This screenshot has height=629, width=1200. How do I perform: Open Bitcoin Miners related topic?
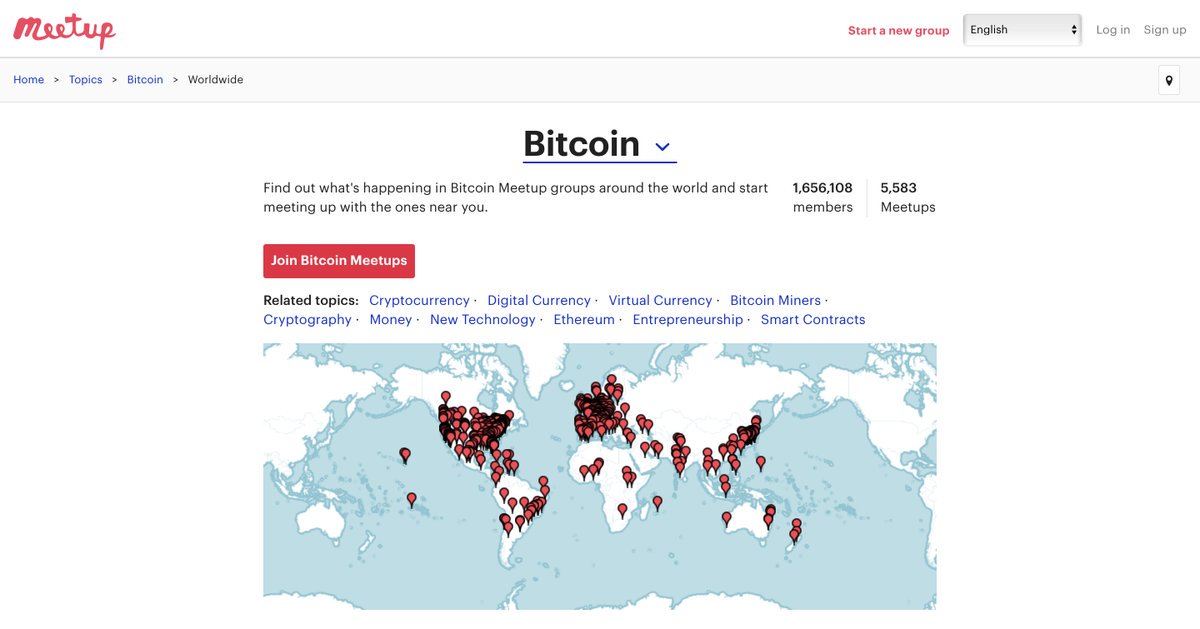coord(775,300)
